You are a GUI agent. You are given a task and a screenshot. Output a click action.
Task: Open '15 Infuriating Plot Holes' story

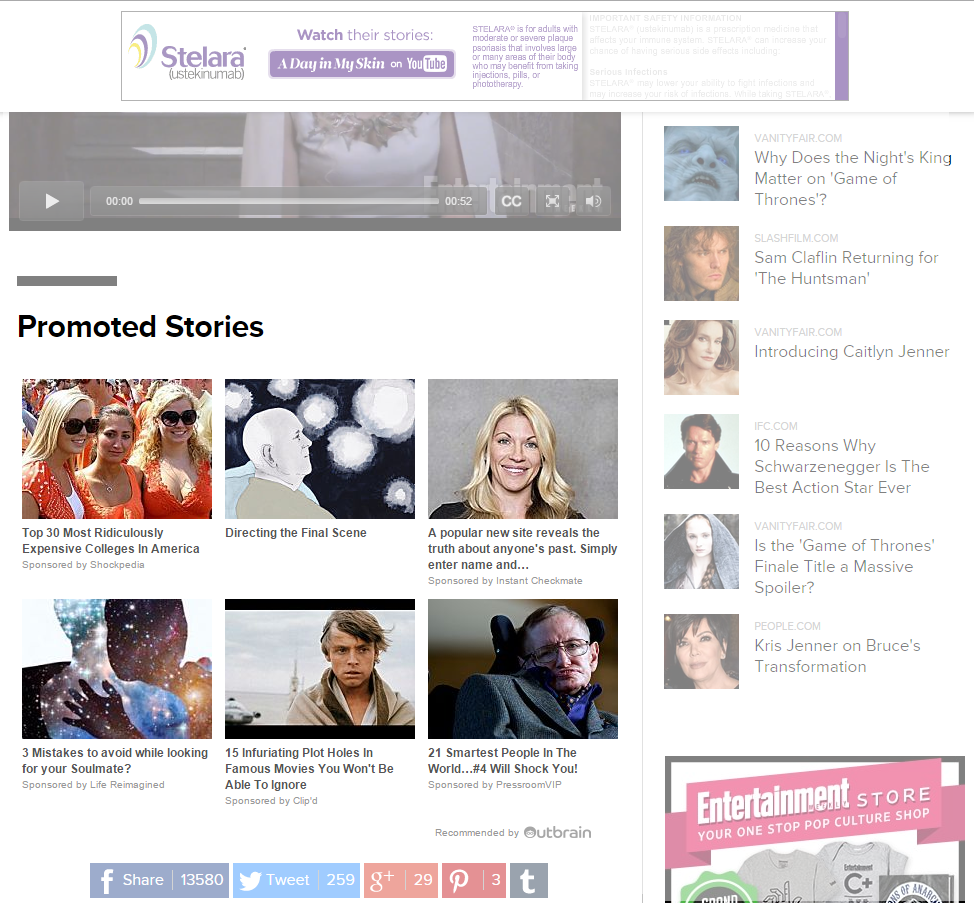tap(309, 768)
